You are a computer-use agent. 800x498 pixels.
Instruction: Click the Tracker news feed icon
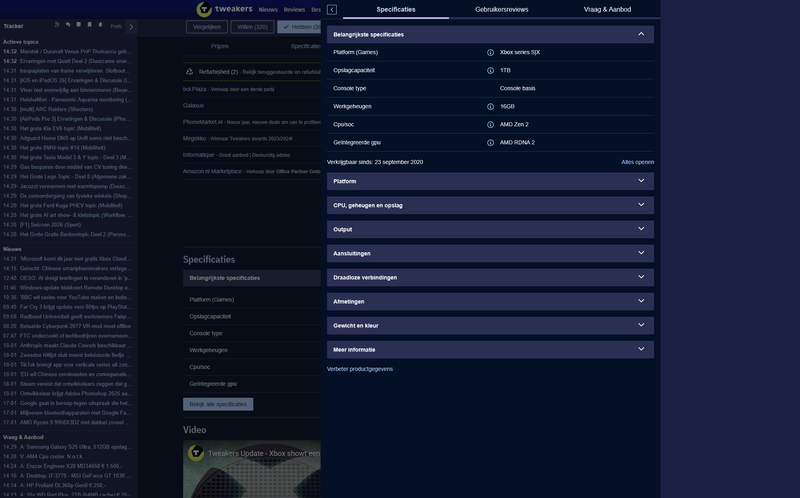coord(57,24)
